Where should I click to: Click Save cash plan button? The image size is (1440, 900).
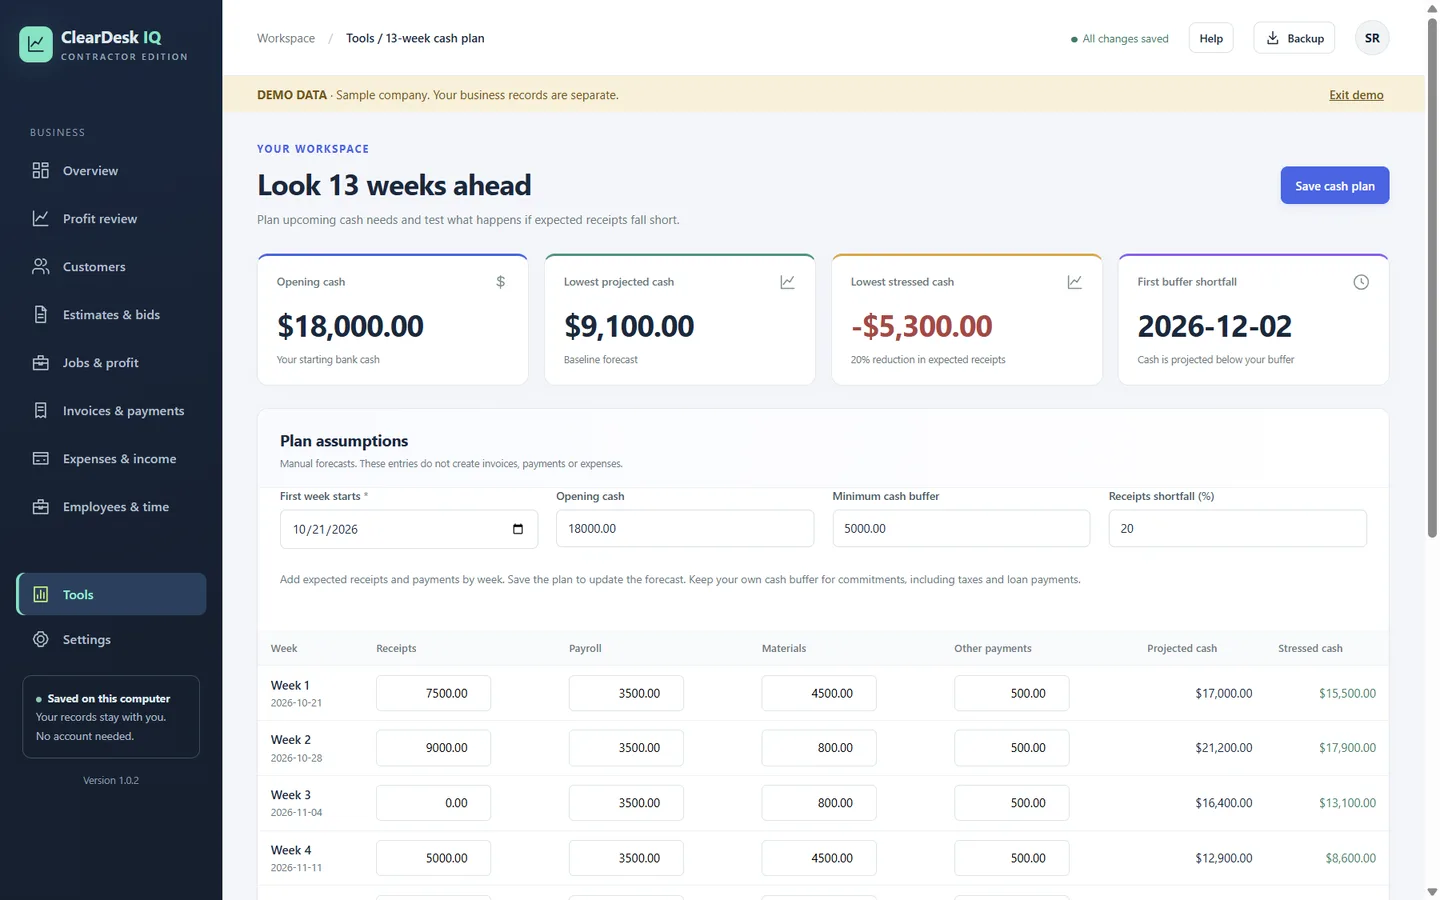[x=1335, y=185]
